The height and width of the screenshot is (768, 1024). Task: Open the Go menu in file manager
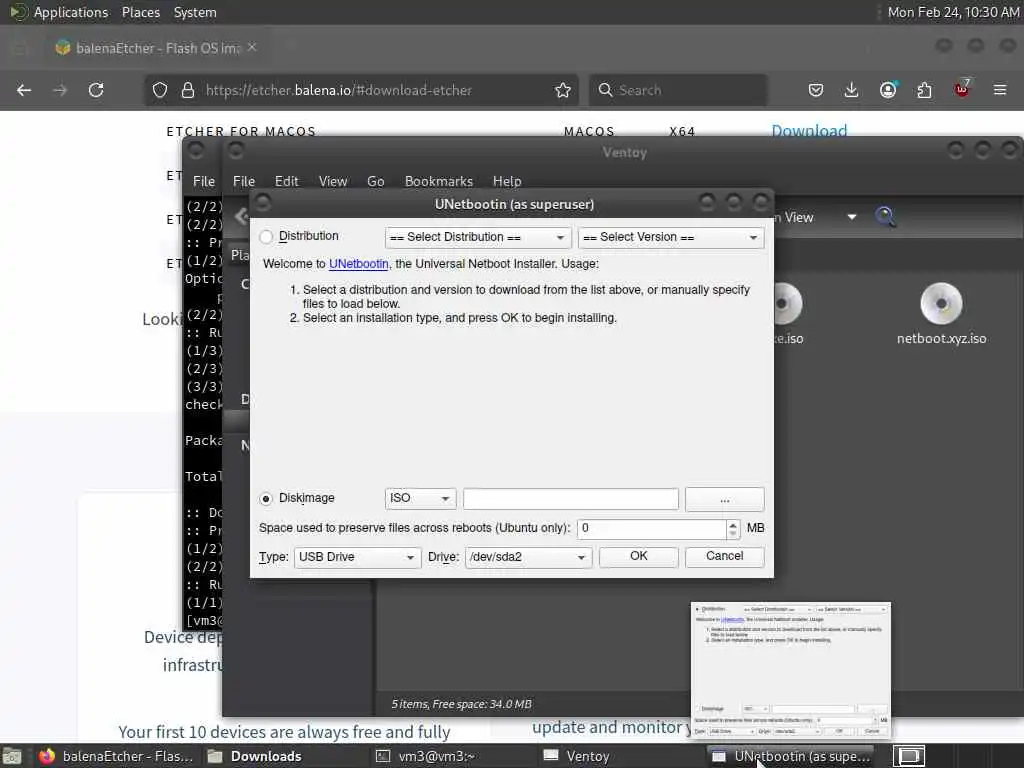coord(376,181)
